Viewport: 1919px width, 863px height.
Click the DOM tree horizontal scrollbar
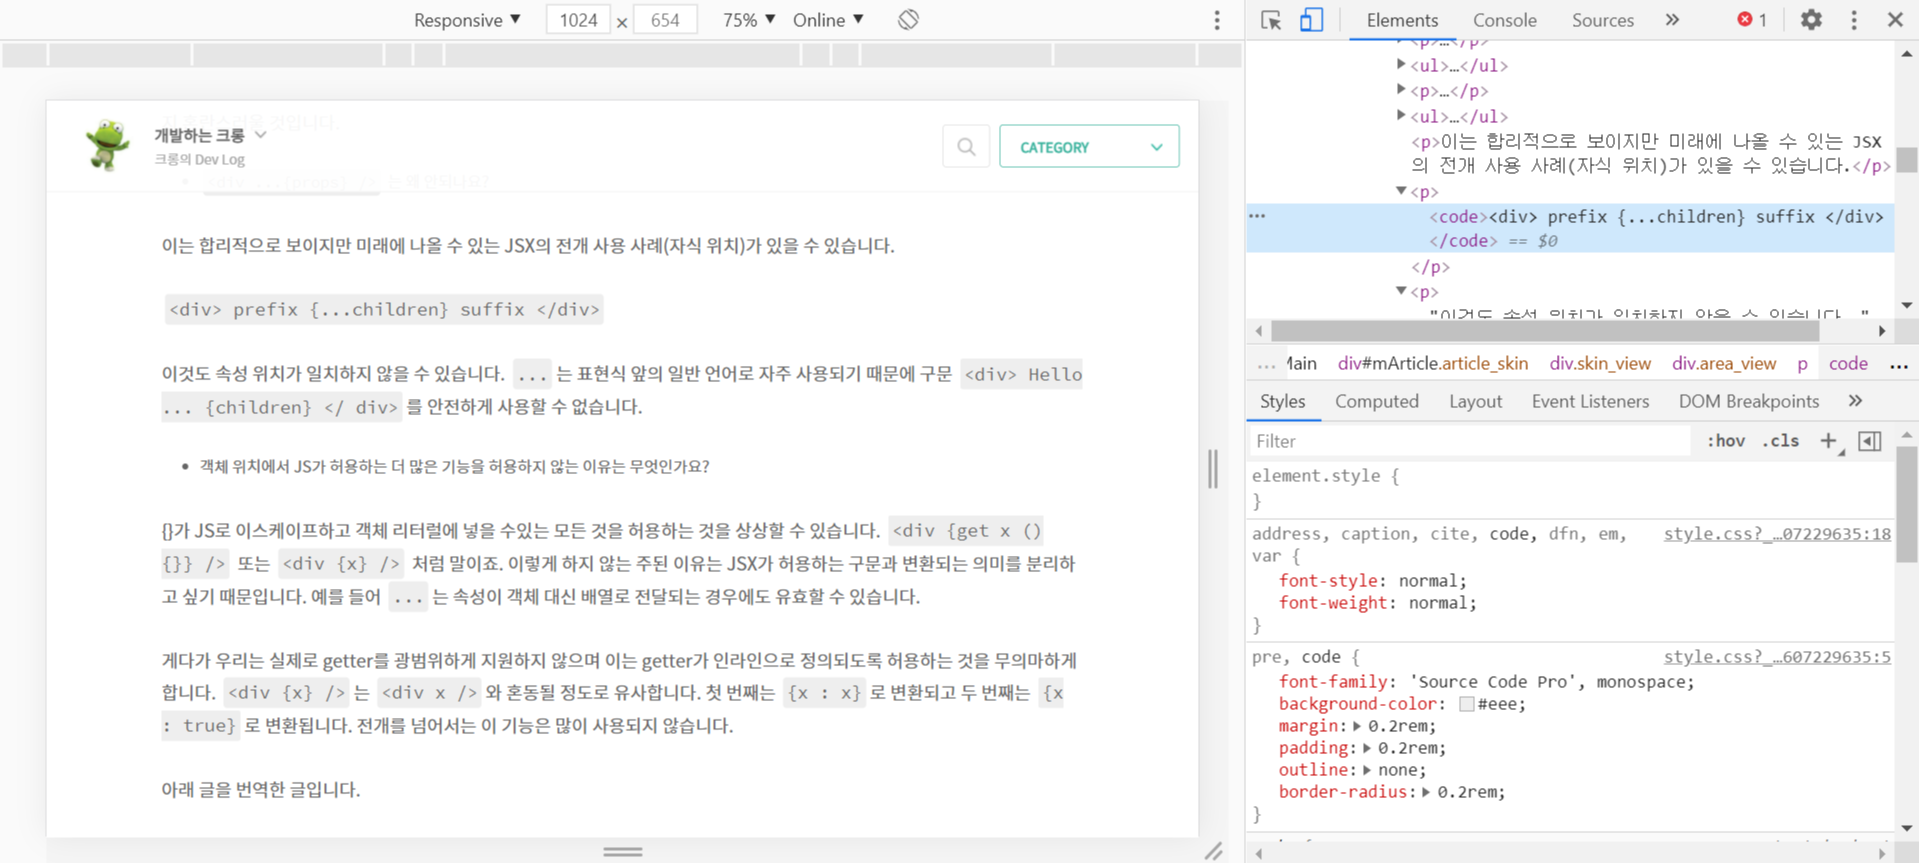[x=1545, y=331]
